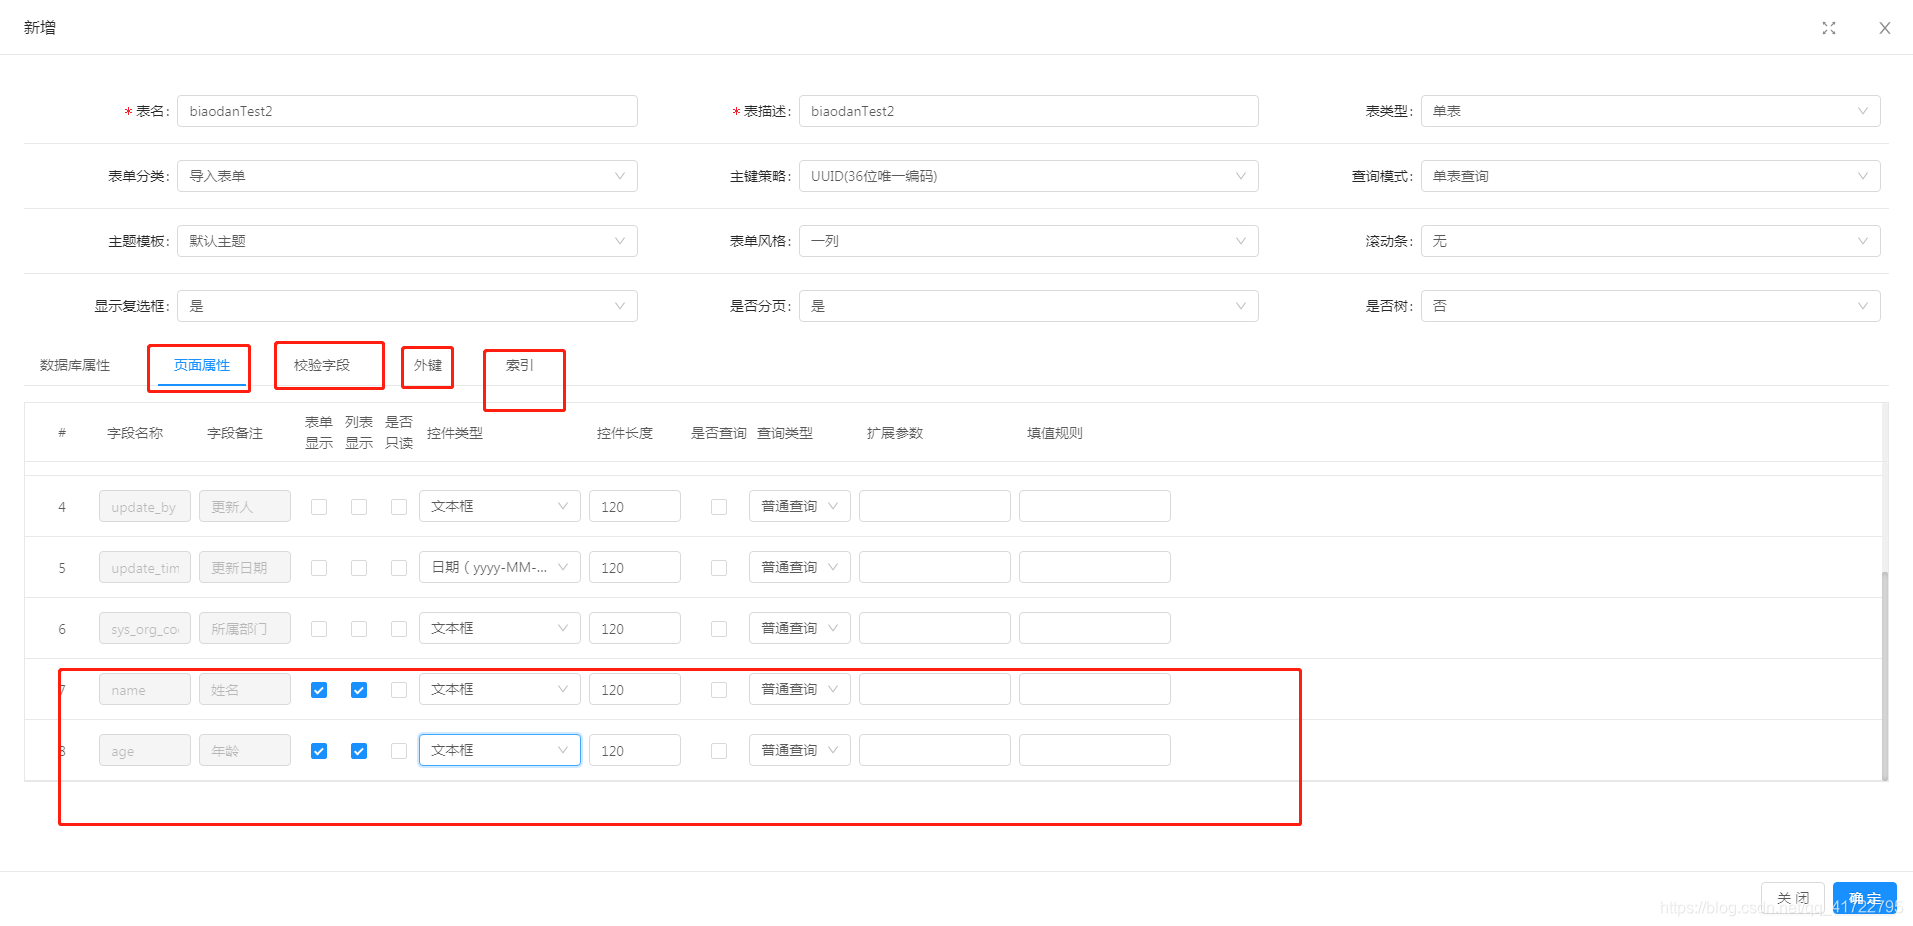Click the 字段备注 column header

coord(235,433)
